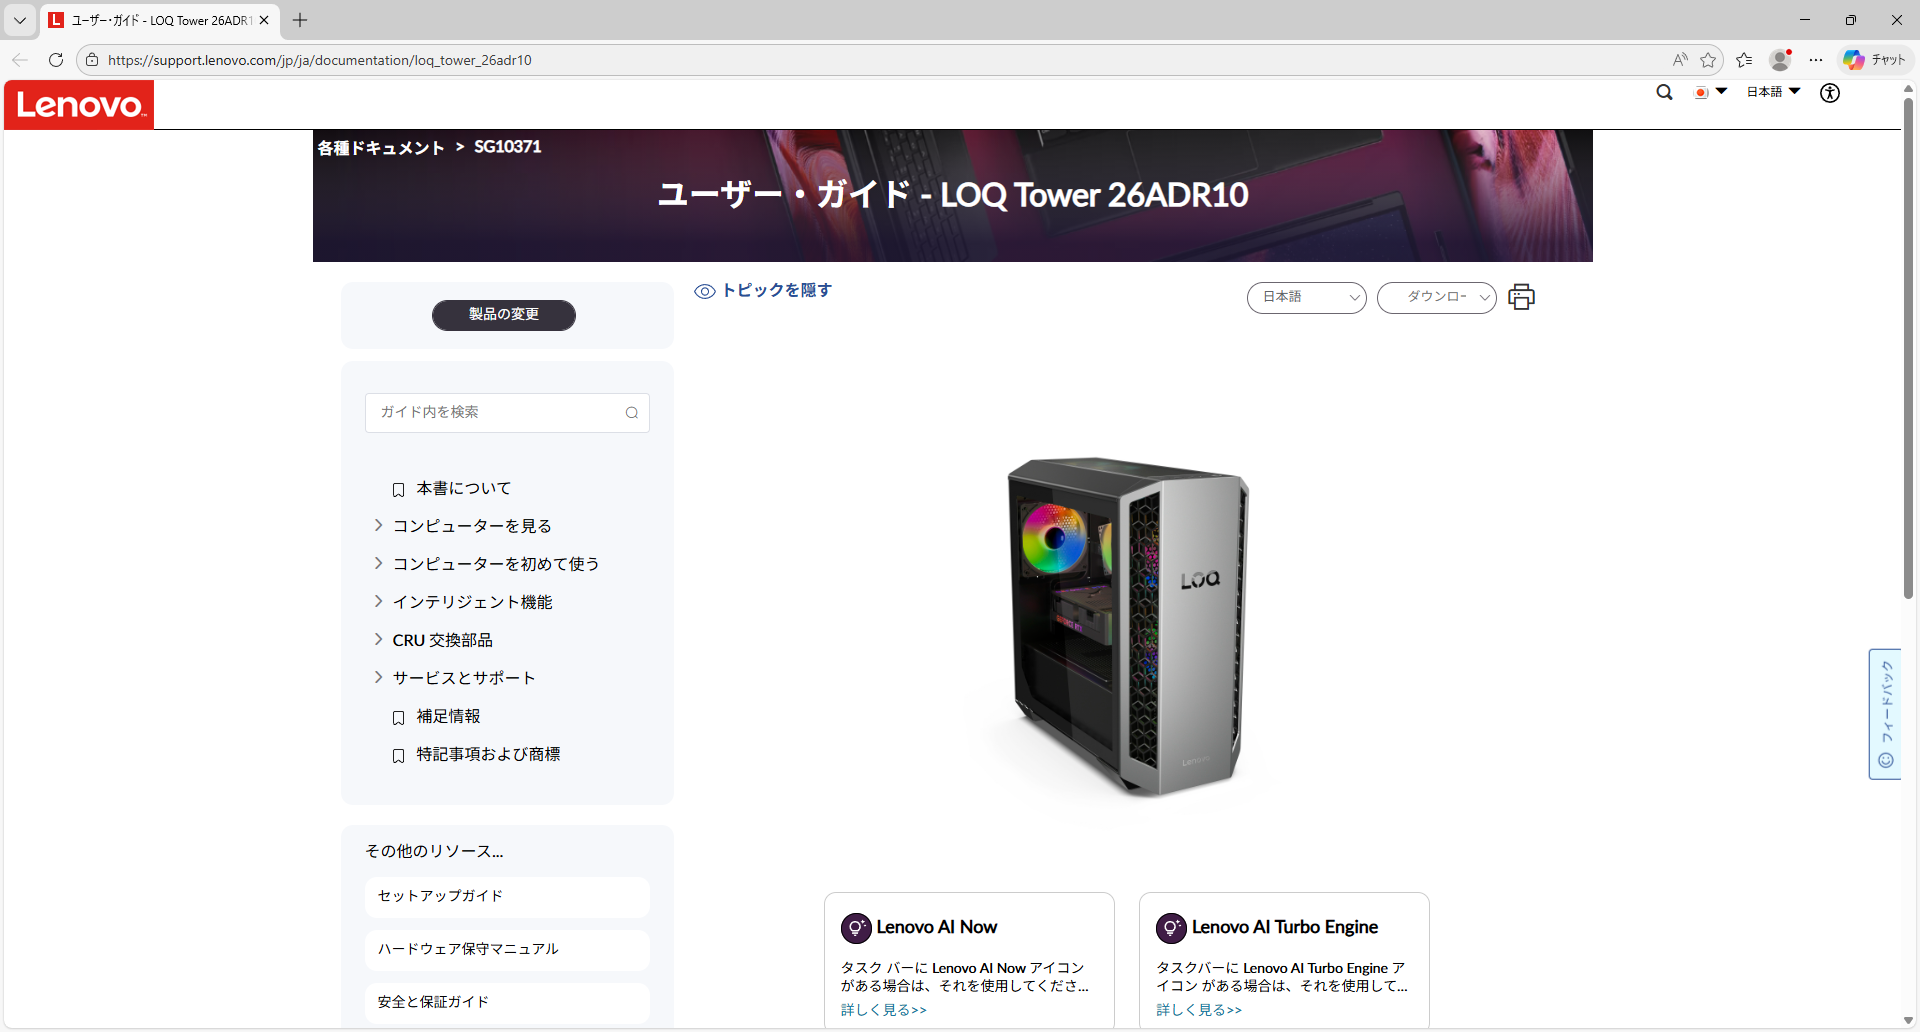
Task: Open Lenovo AI Now 詳しく見る link
Action: [x=883, y=1010]
